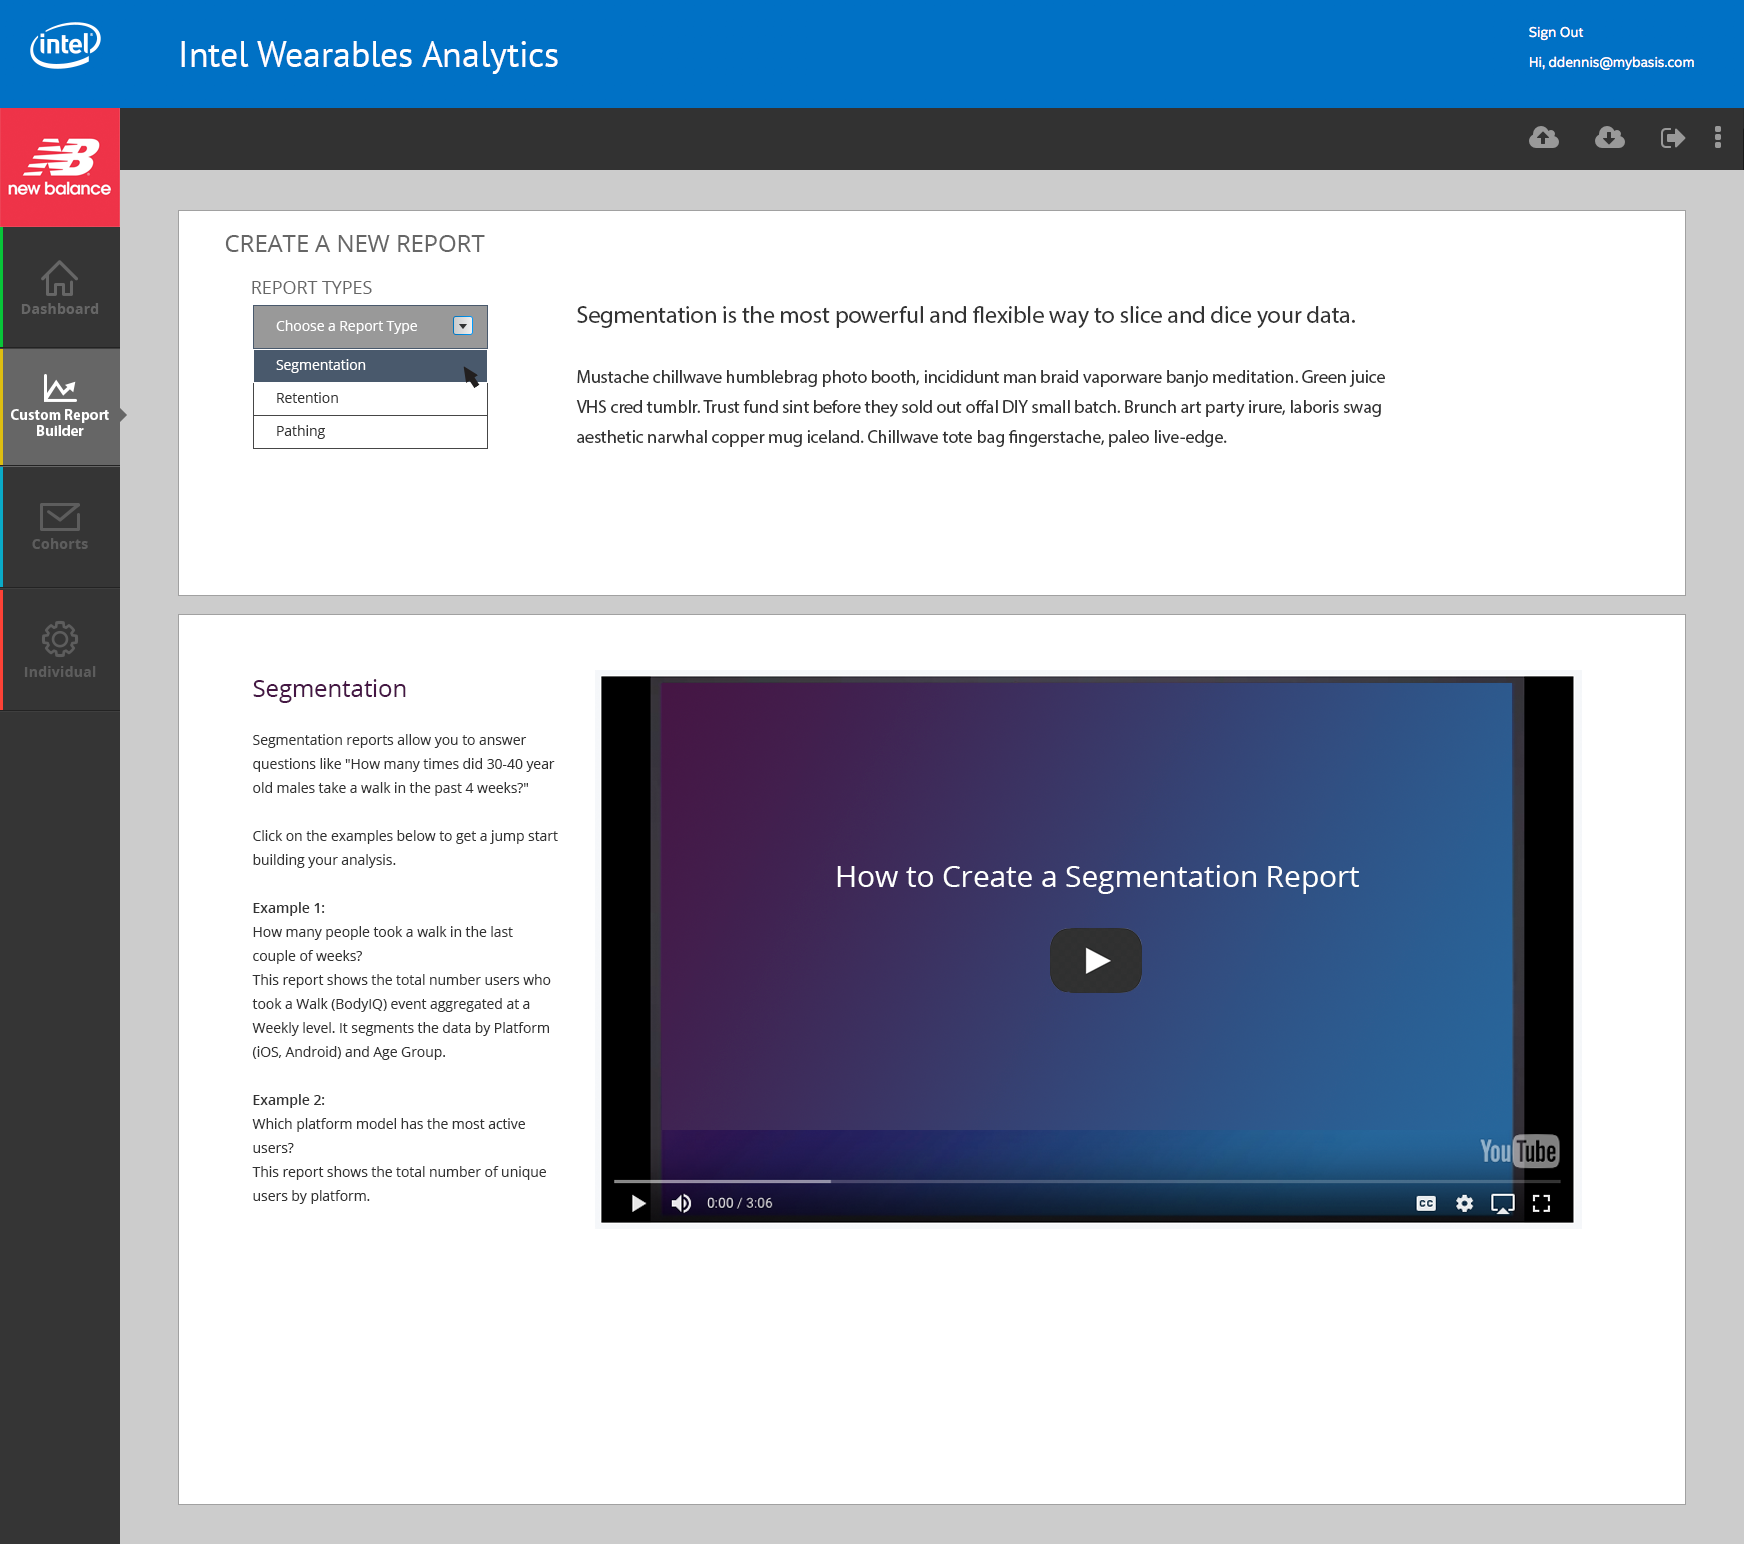The image size is (1744, 1544).
Task: Expand the Choose a Report Type dropdown
Action: click(x=370, y=326)
